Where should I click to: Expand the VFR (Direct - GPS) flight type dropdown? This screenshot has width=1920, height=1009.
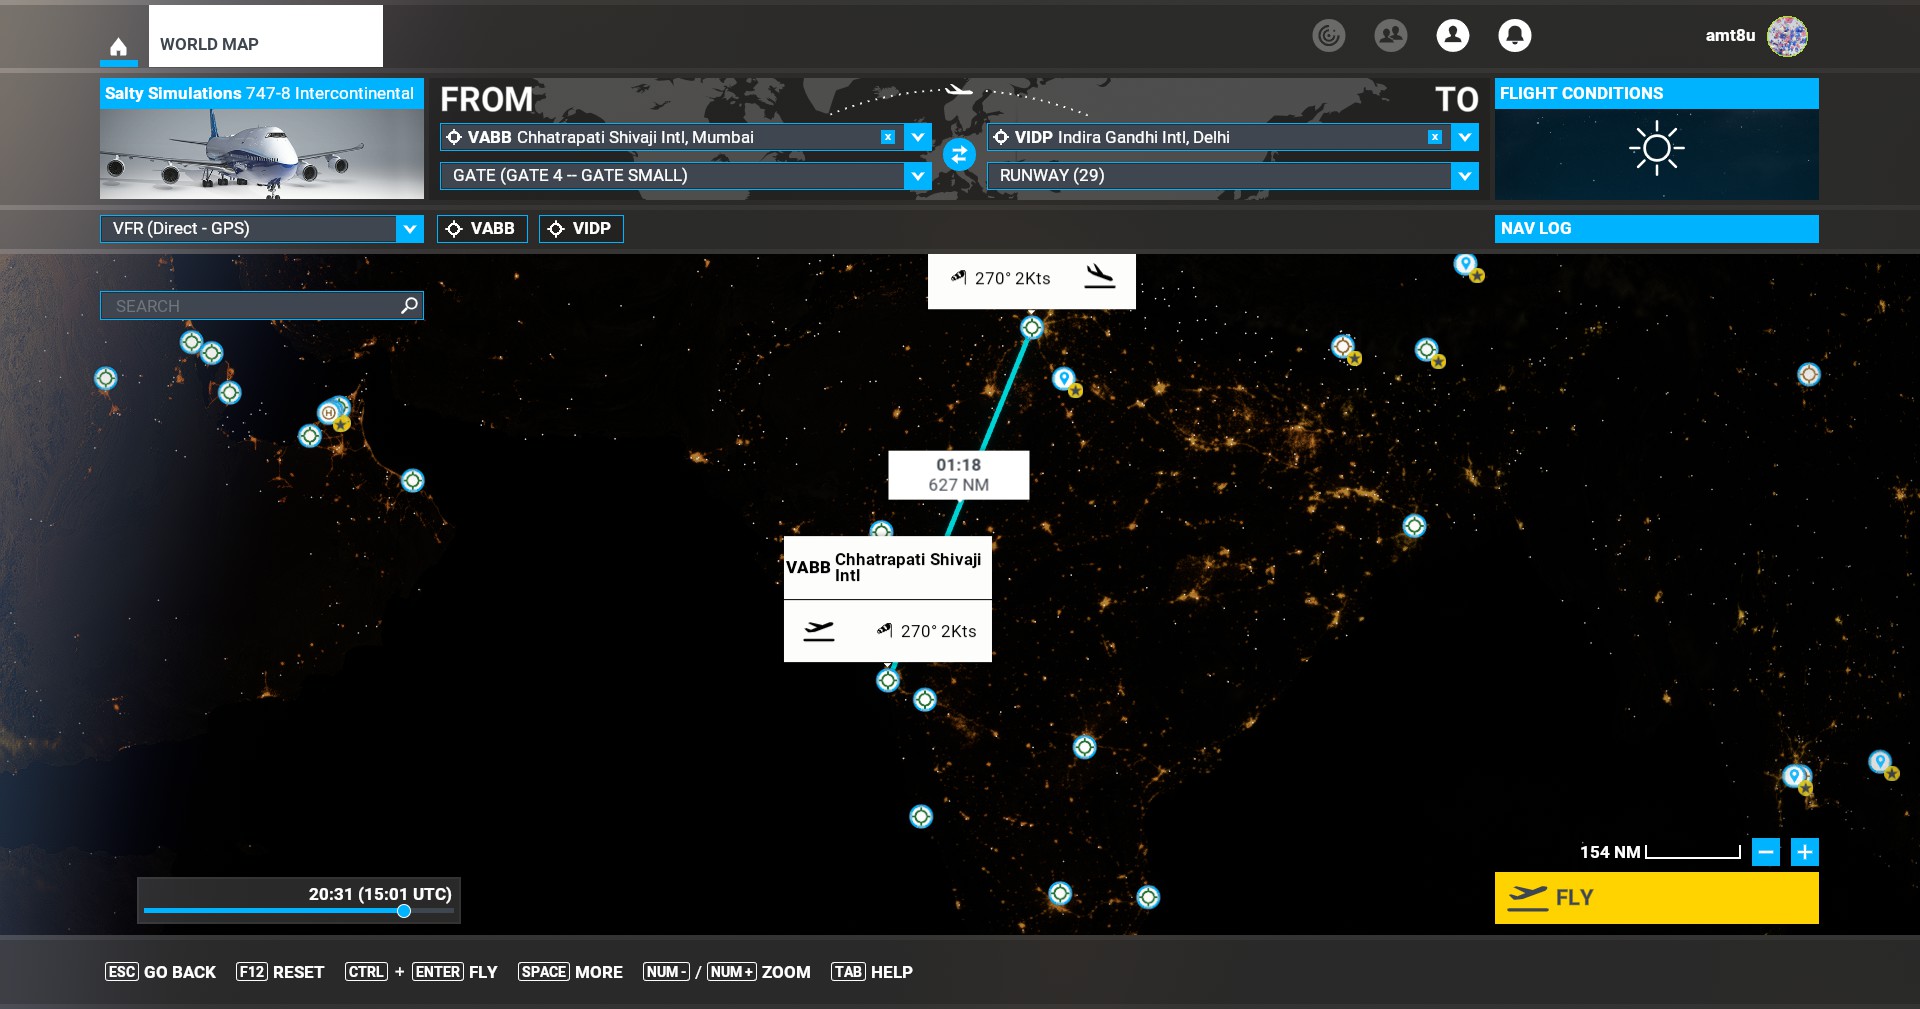pyautogui.click(x=408, y=228)
